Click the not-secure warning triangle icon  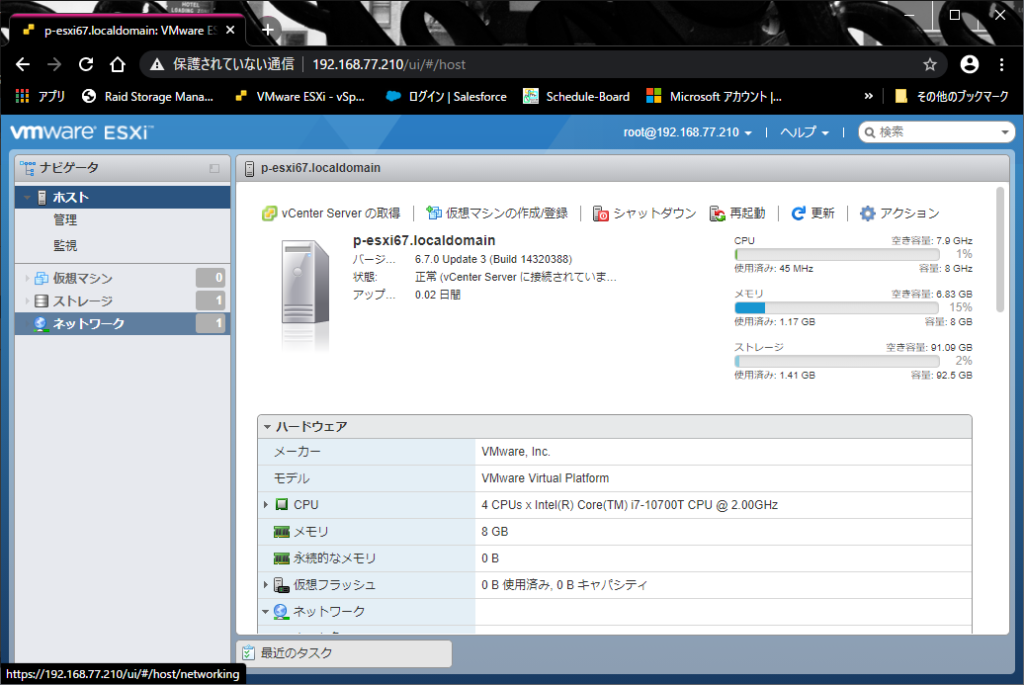point(157,64)
